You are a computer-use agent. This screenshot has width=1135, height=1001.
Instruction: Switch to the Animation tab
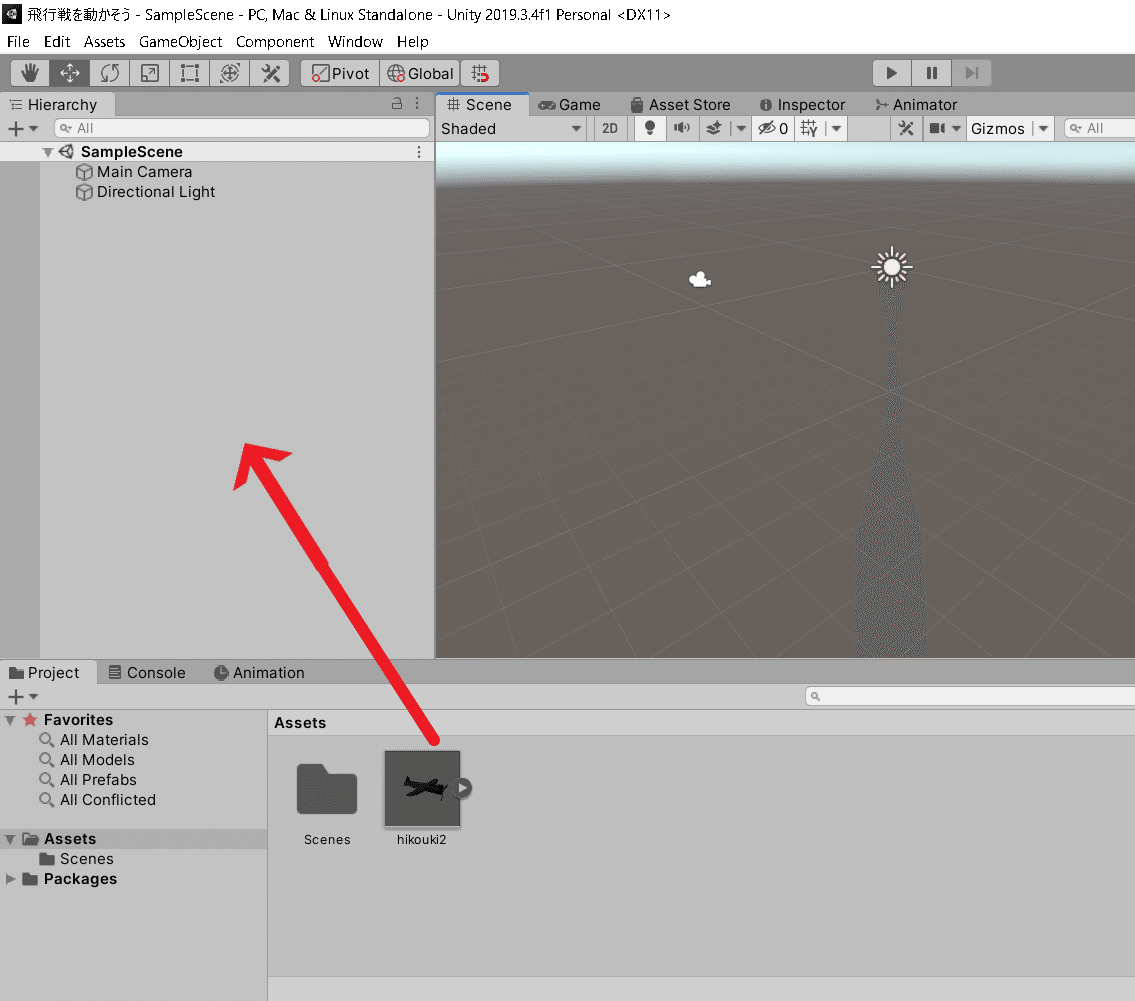[x=259, y=672]
